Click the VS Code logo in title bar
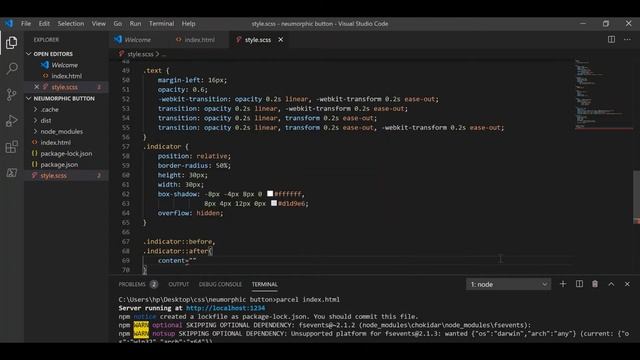The image size is (640, 360). [9, 23]
